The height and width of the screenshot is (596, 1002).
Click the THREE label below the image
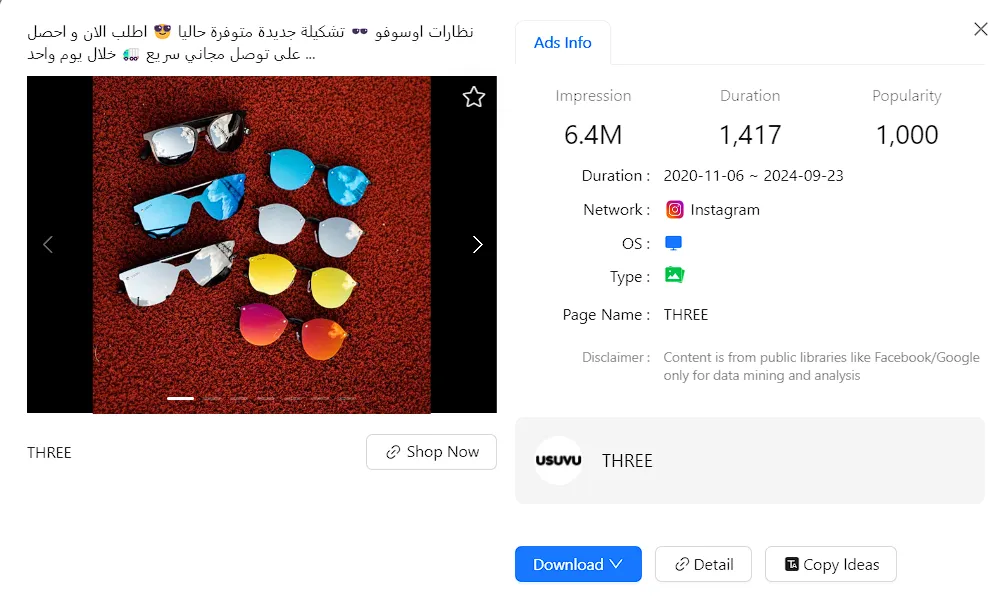[x=49, y=452]
